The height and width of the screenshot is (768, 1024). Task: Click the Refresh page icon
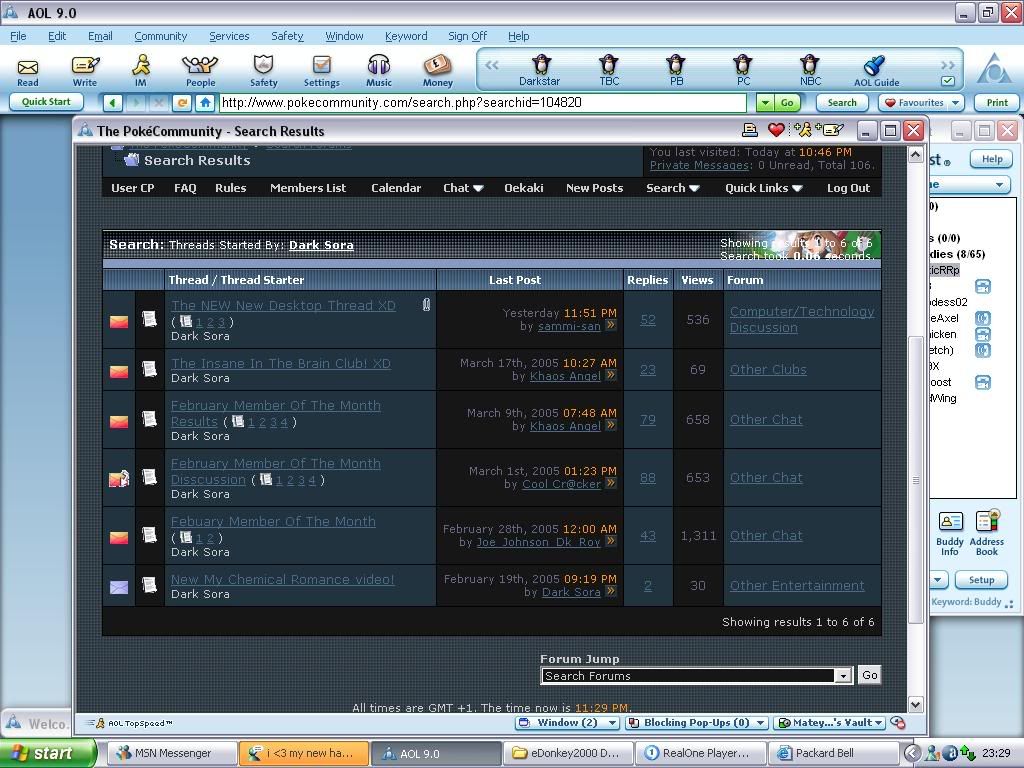point(182,103)
